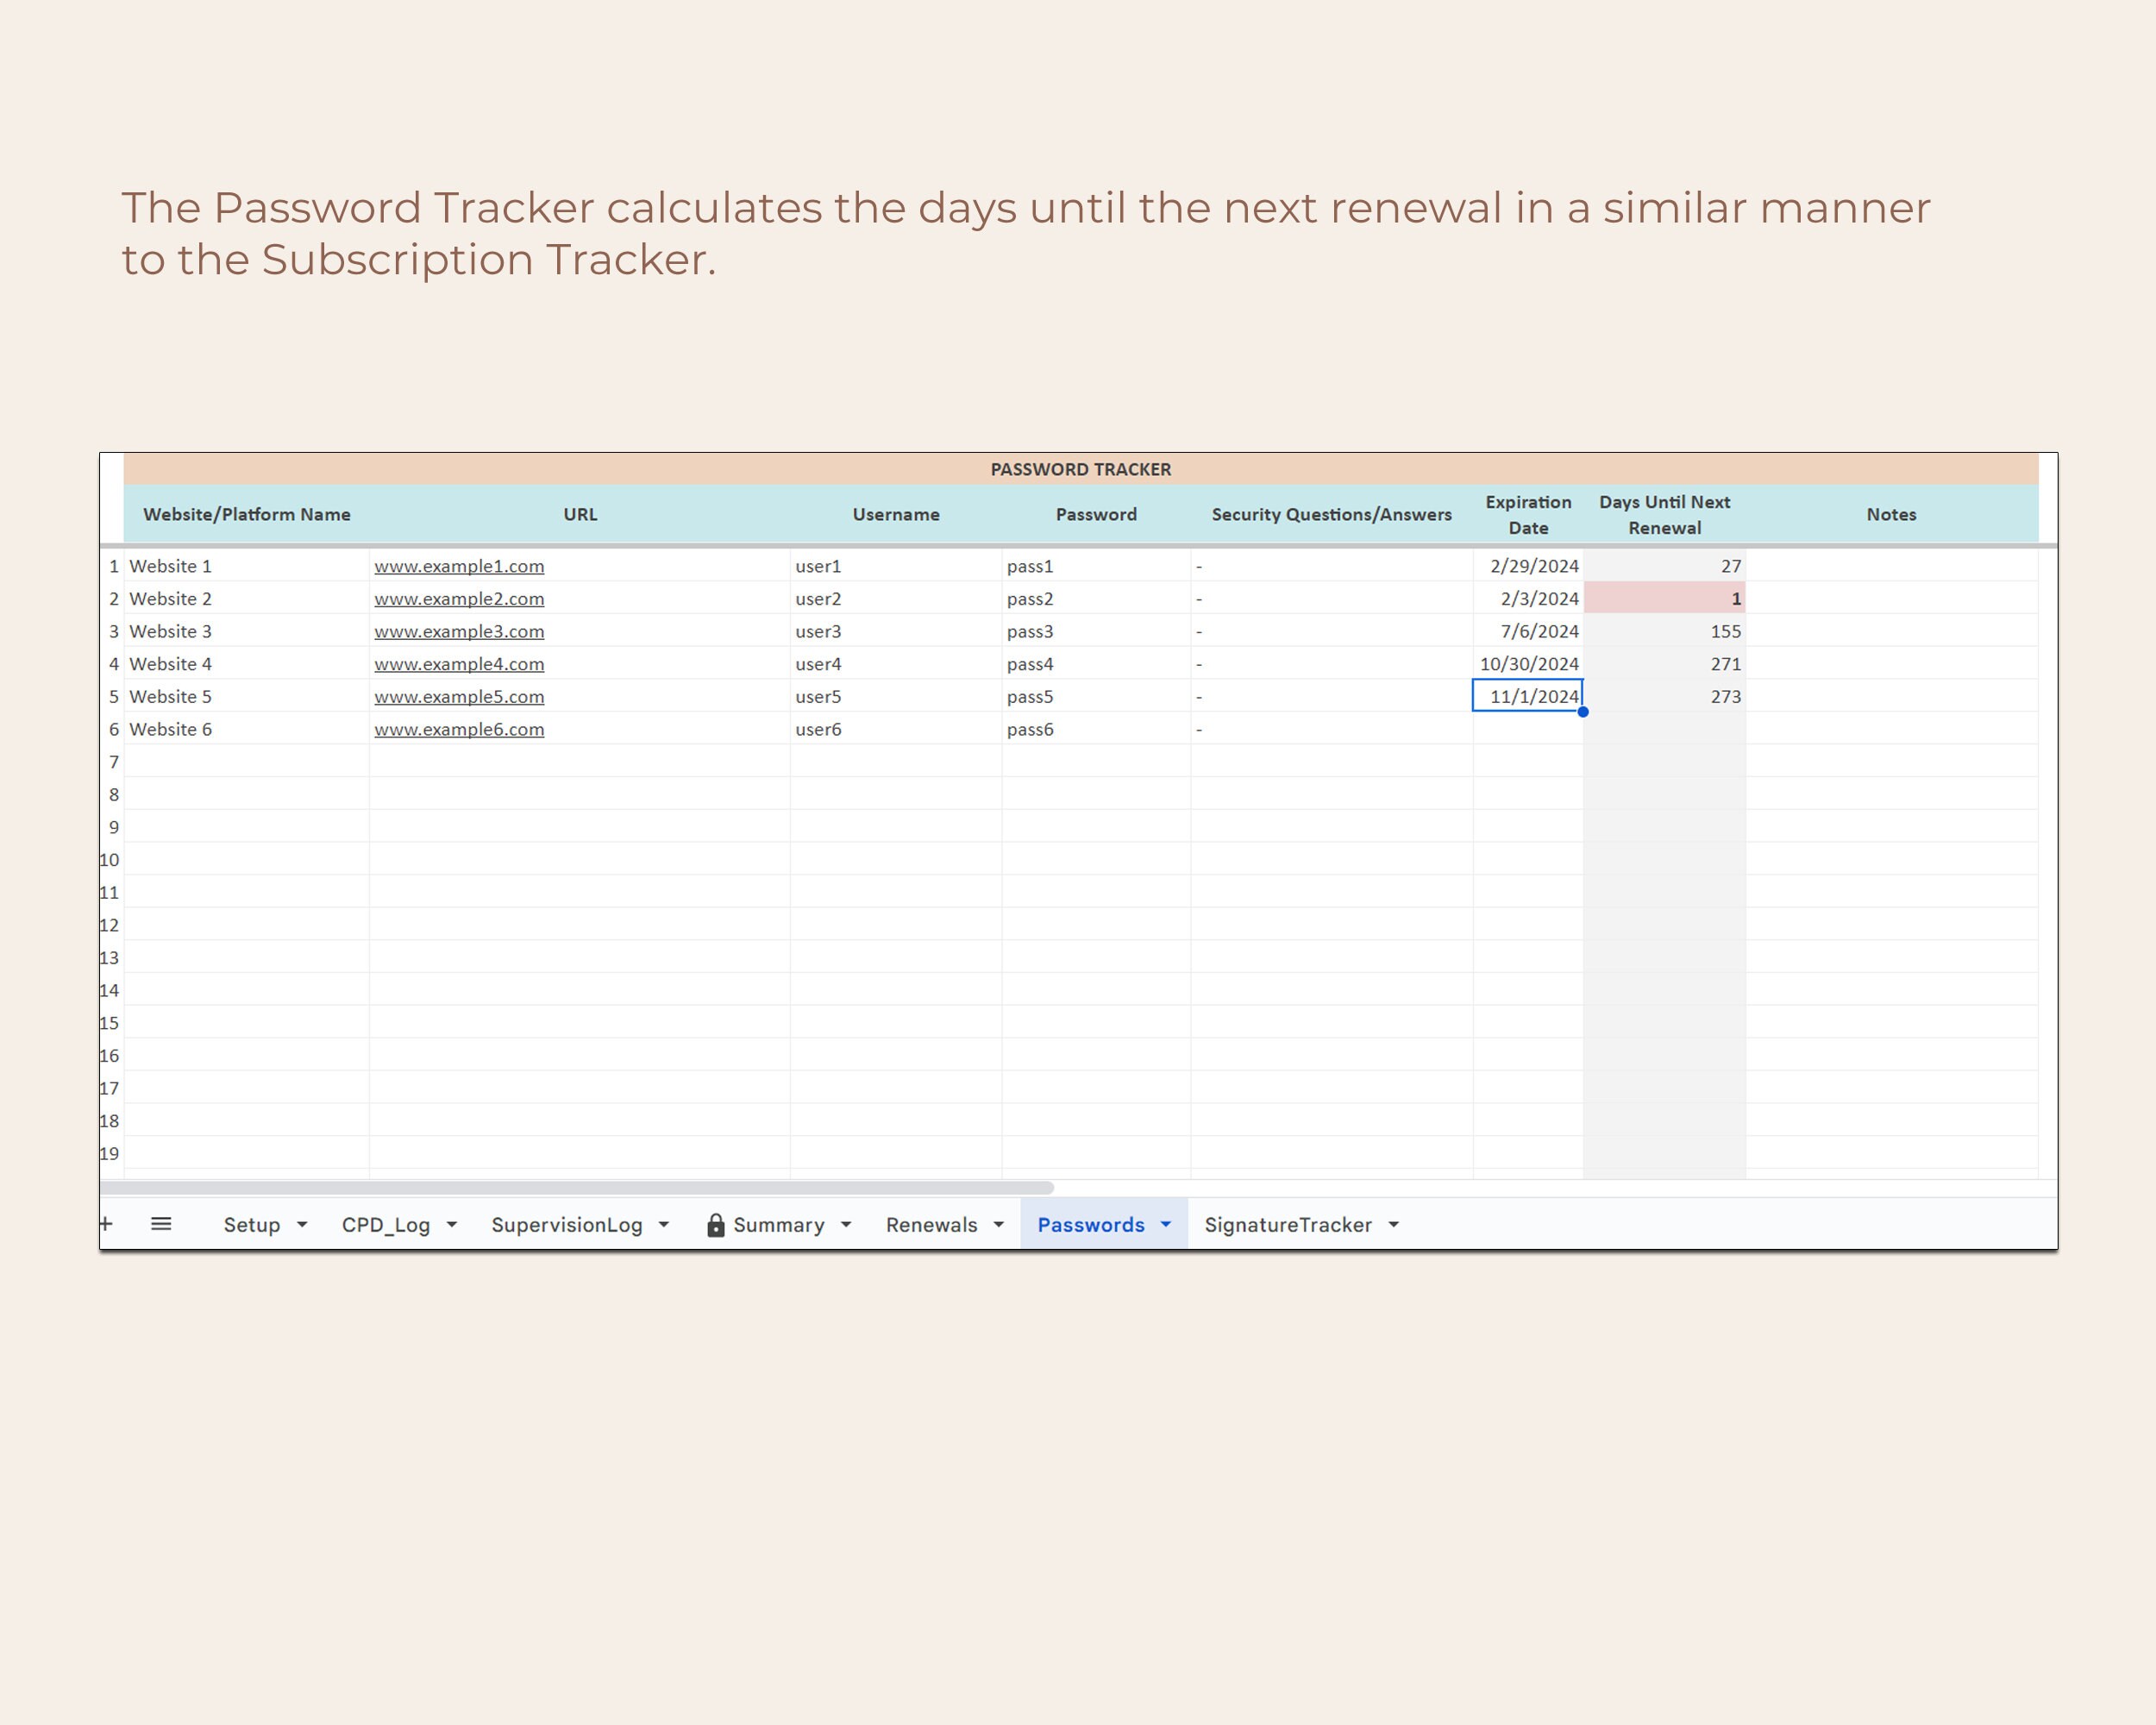Expand the Renewals tab dropdown arrow
Screen dimensions: 2156x1725
(x=998, y=1224)
